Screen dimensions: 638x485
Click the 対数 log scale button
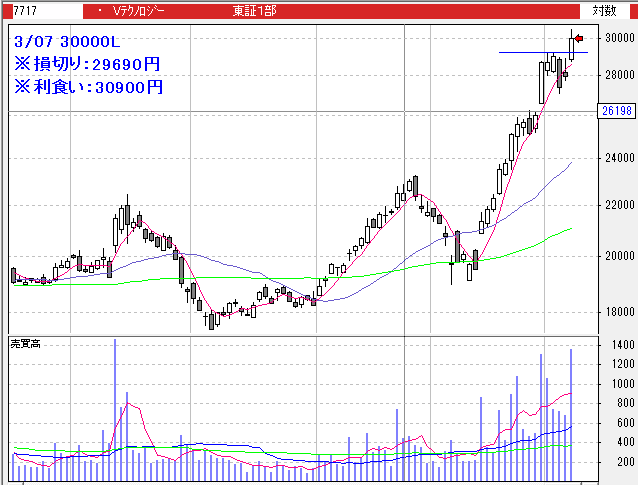(603, 11)
